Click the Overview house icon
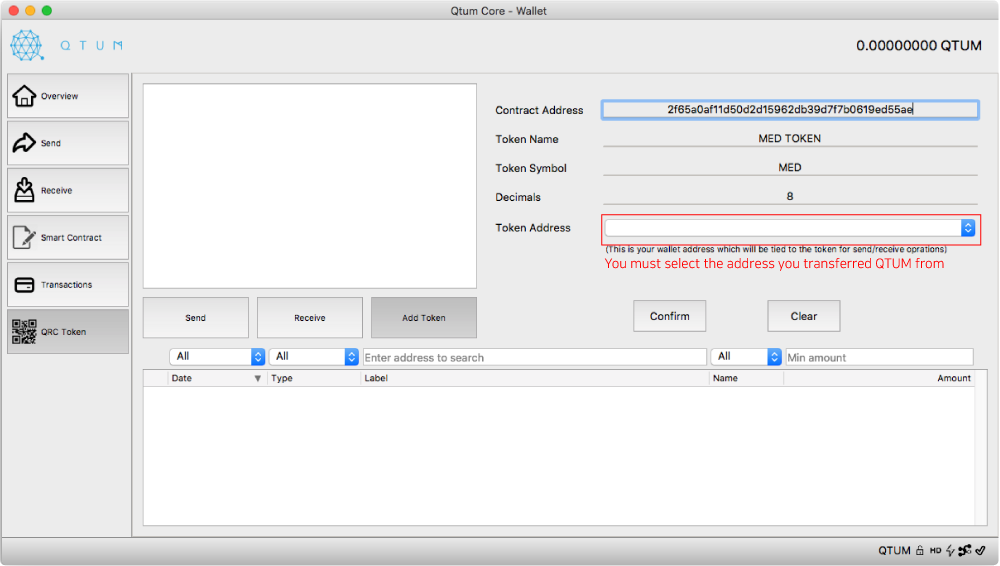1000x566 pixels. [x=24, y=96]
